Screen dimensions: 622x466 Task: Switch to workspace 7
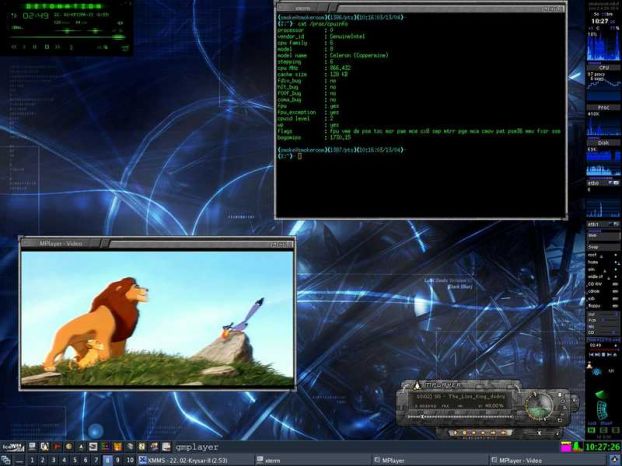tap(96, 460)
